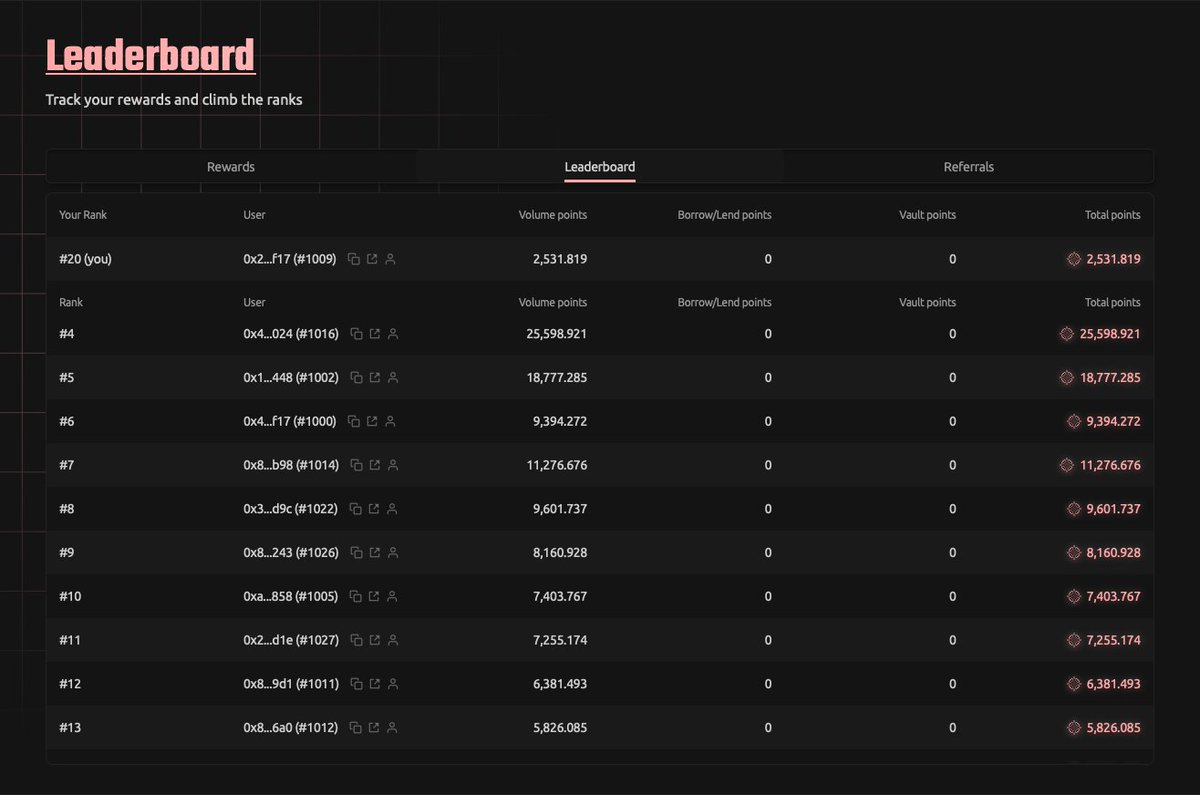1200x795 pixels.
Task: View profile icon for 0x3...d9c (#1022)
Action: coord(392,509)
